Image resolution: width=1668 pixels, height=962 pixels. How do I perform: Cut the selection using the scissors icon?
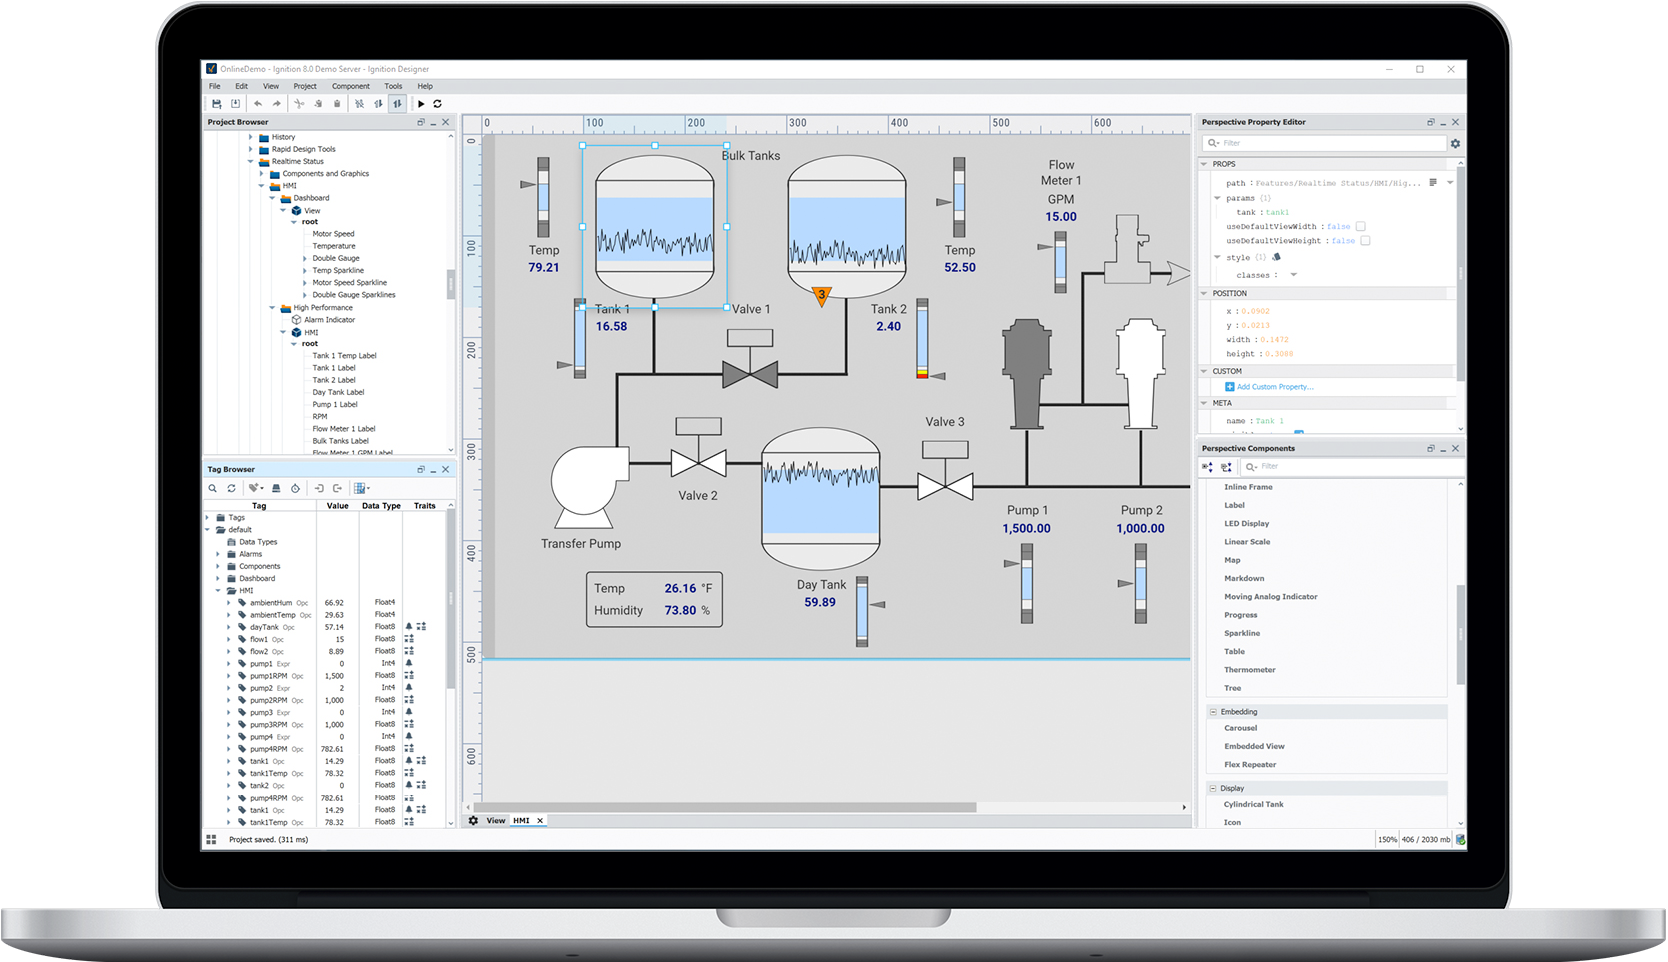pos(300,103)
